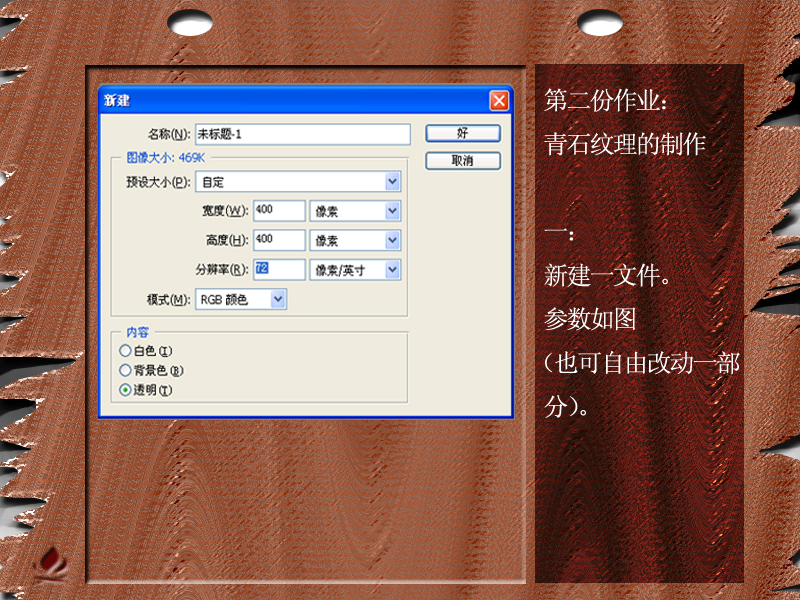The image size is (800, 600).
Task: Open the 预设大小 preset size dropdown
Action: [298, 182]
